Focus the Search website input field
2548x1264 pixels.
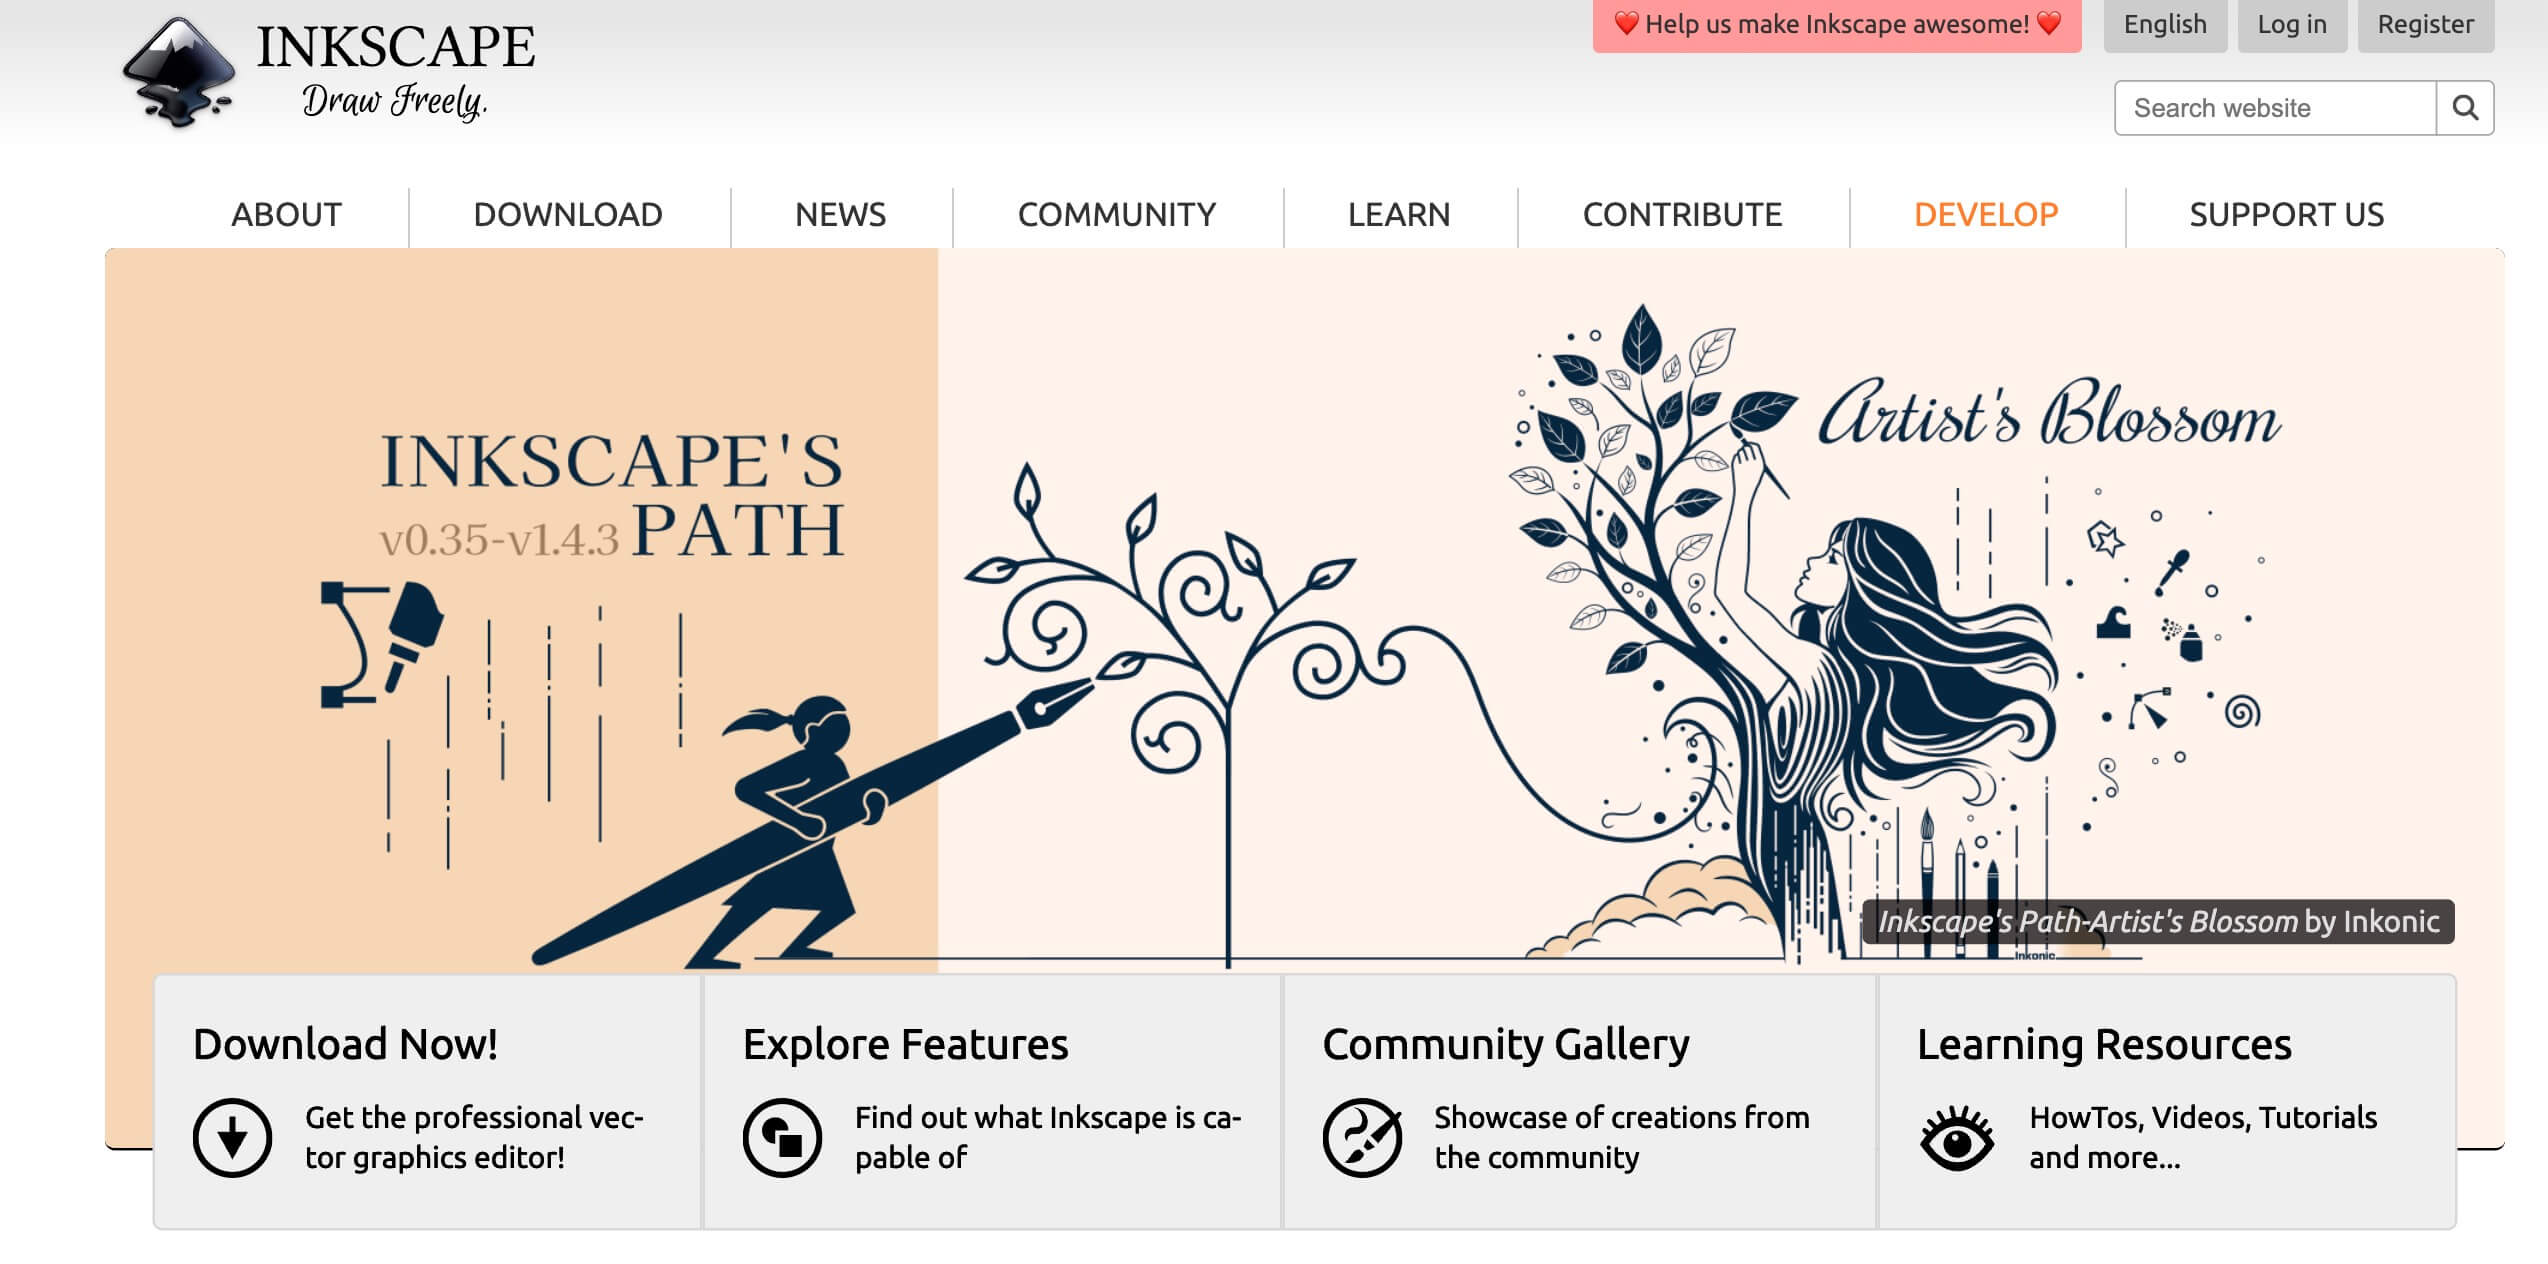2274,108
